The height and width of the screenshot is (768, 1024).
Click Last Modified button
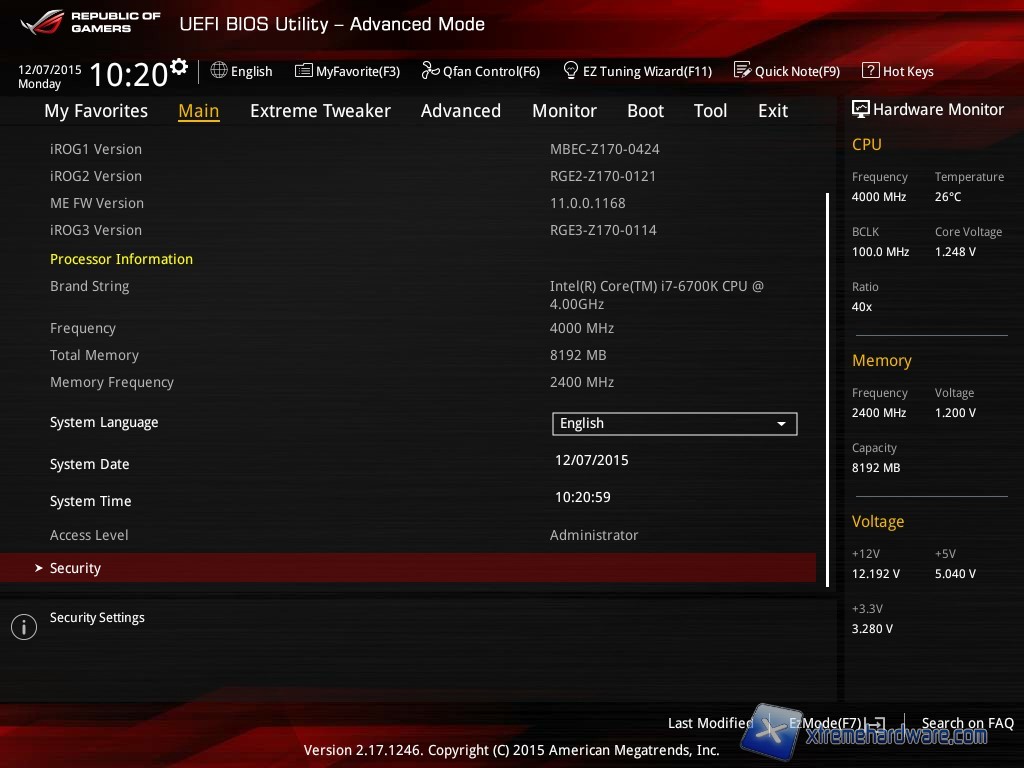point(710,723)
